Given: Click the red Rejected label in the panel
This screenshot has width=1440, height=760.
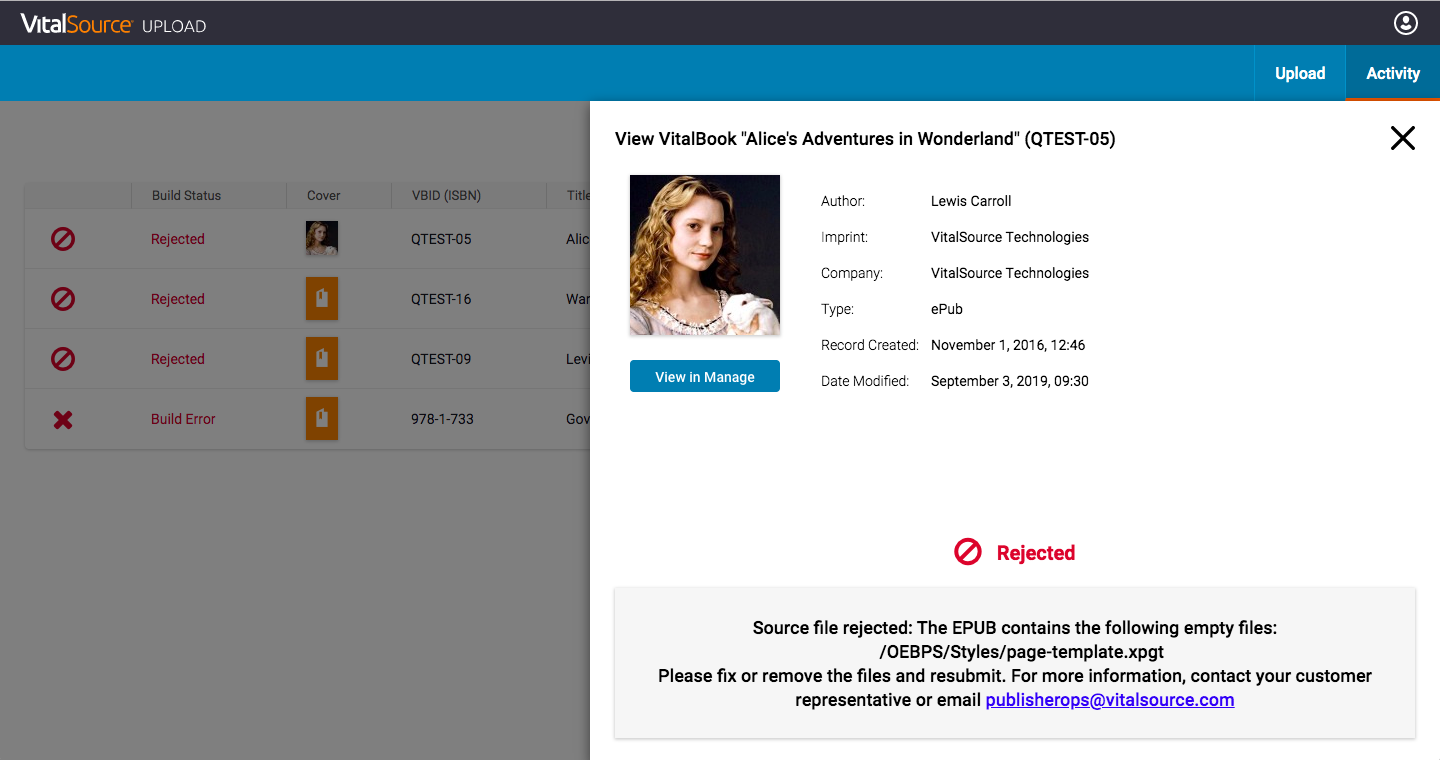Looking at the screenshot, I should coord(1036,553).
